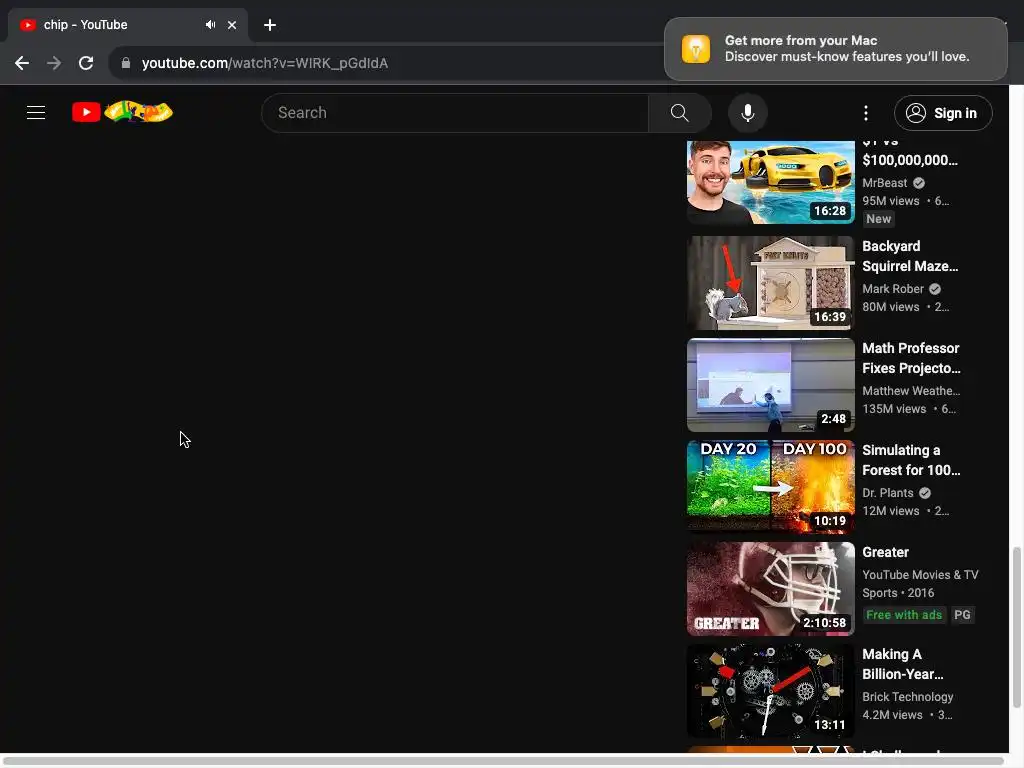Image resolution: width=1024 pixels, height=768 pixels.
Task: Click the Free with ads badge
Action: pyautogui.click(x=904, y=615)
